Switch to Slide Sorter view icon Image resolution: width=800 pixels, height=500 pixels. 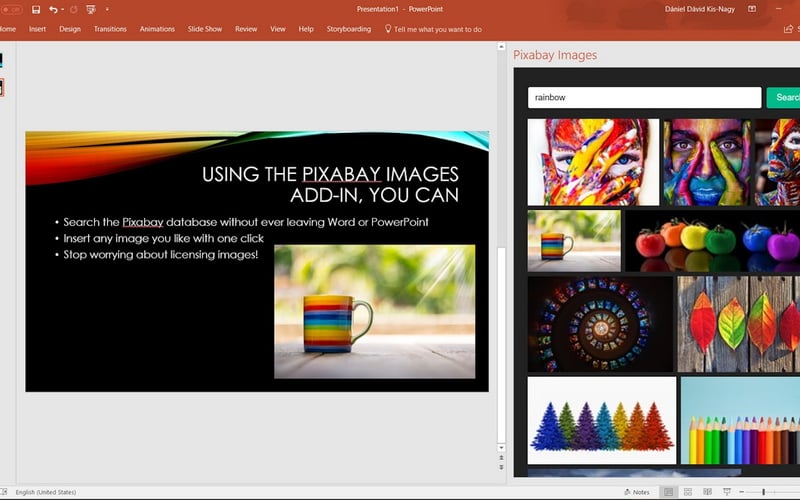tap(688, 492)
